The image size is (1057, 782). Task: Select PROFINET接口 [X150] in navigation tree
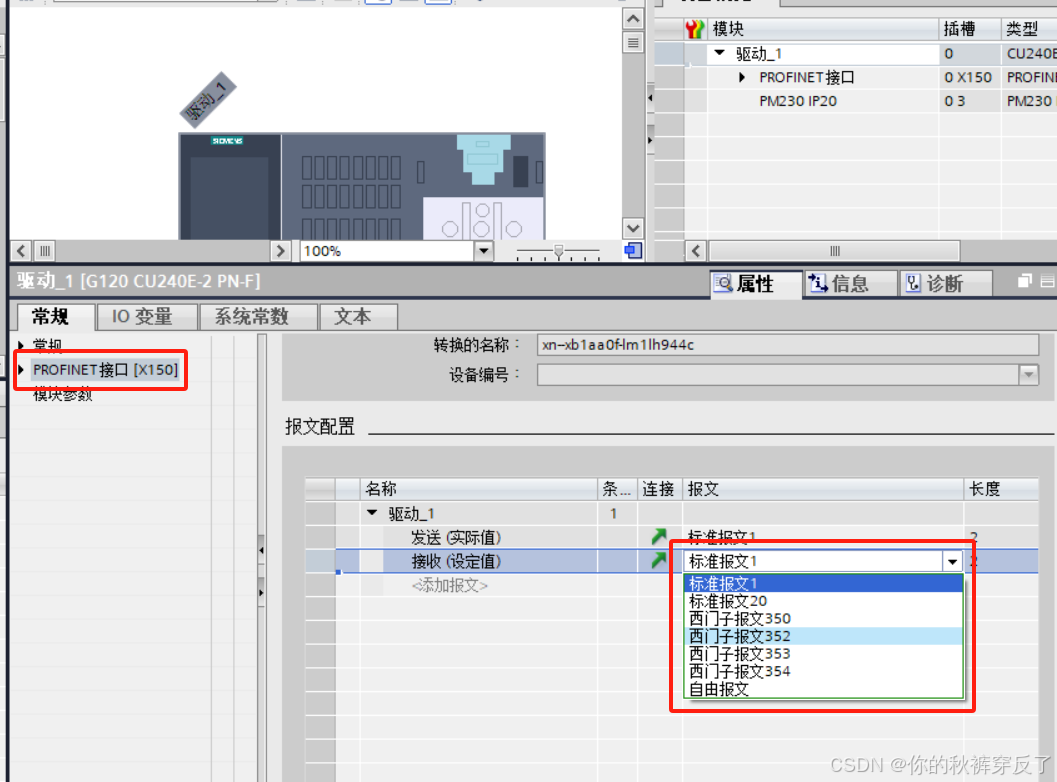click(x=106, y=369)
